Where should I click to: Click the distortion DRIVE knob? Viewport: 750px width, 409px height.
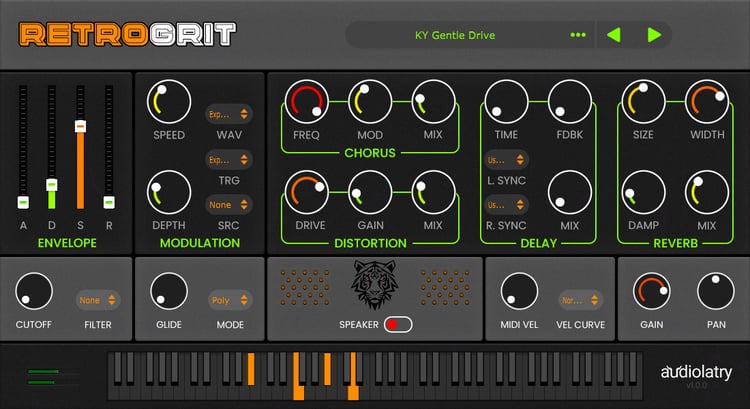point(307,192)
